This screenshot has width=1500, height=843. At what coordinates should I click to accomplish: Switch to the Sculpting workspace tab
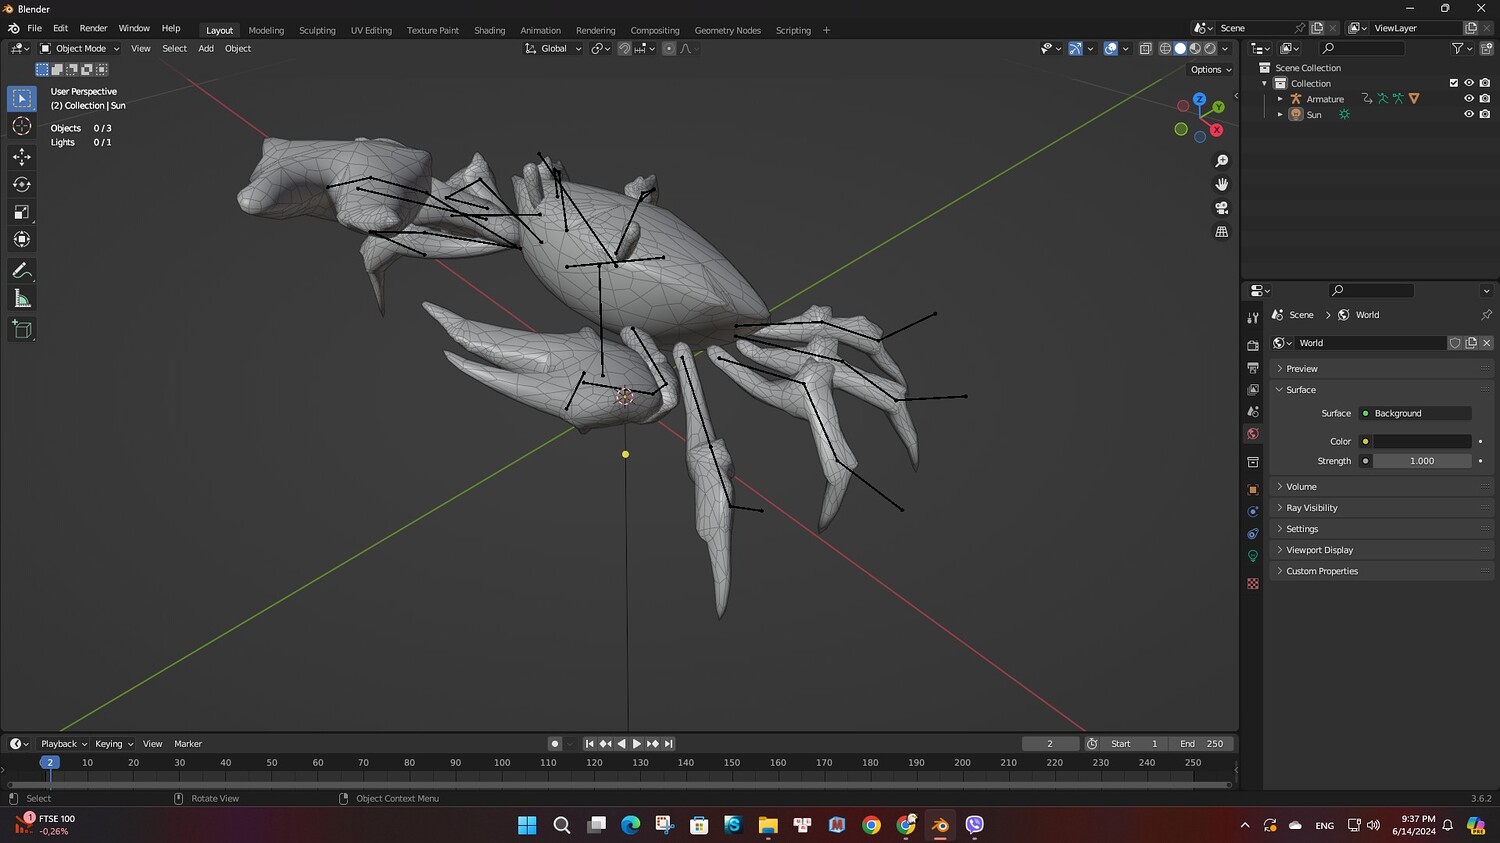(317, 30)
